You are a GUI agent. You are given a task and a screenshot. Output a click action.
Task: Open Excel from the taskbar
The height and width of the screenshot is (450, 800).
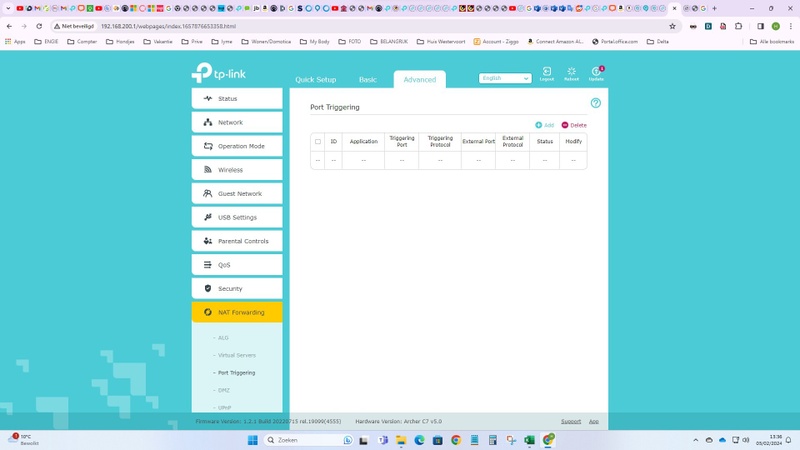530,440
